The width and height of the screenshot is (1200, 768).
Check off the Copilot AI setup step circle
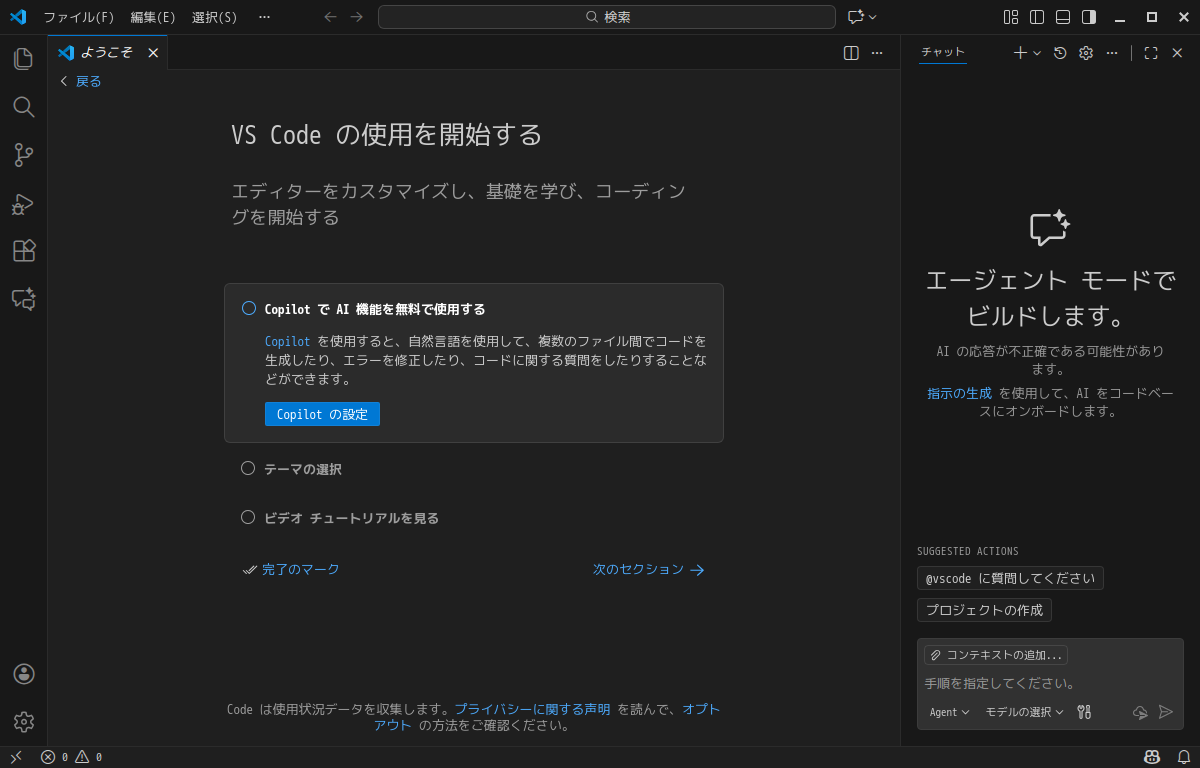tap(248, 308)
